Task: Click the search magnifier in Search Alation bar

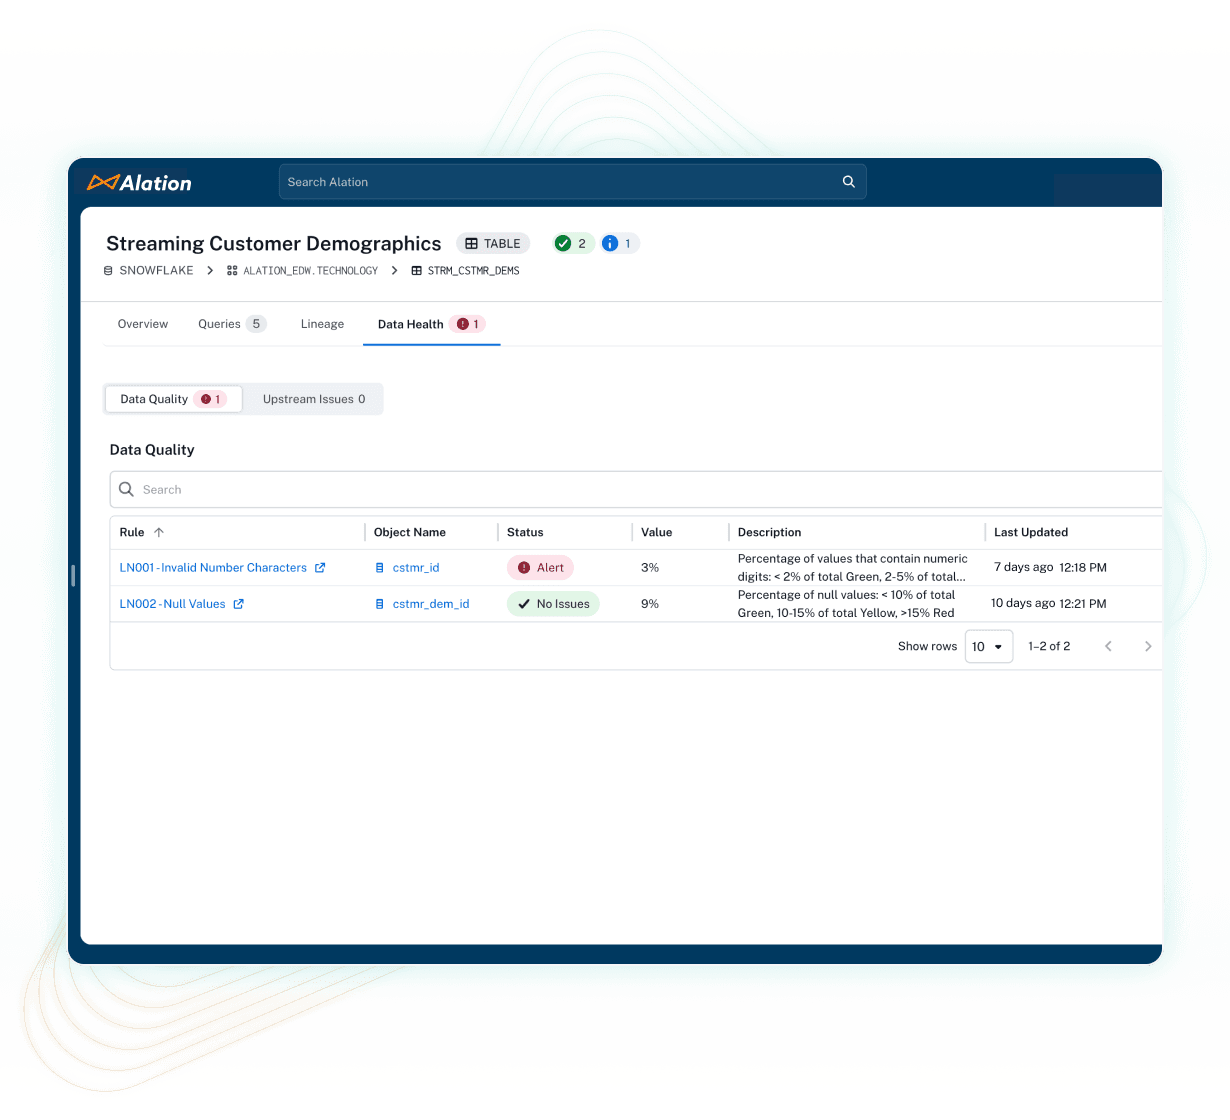Action: click(x=848, y=181)
